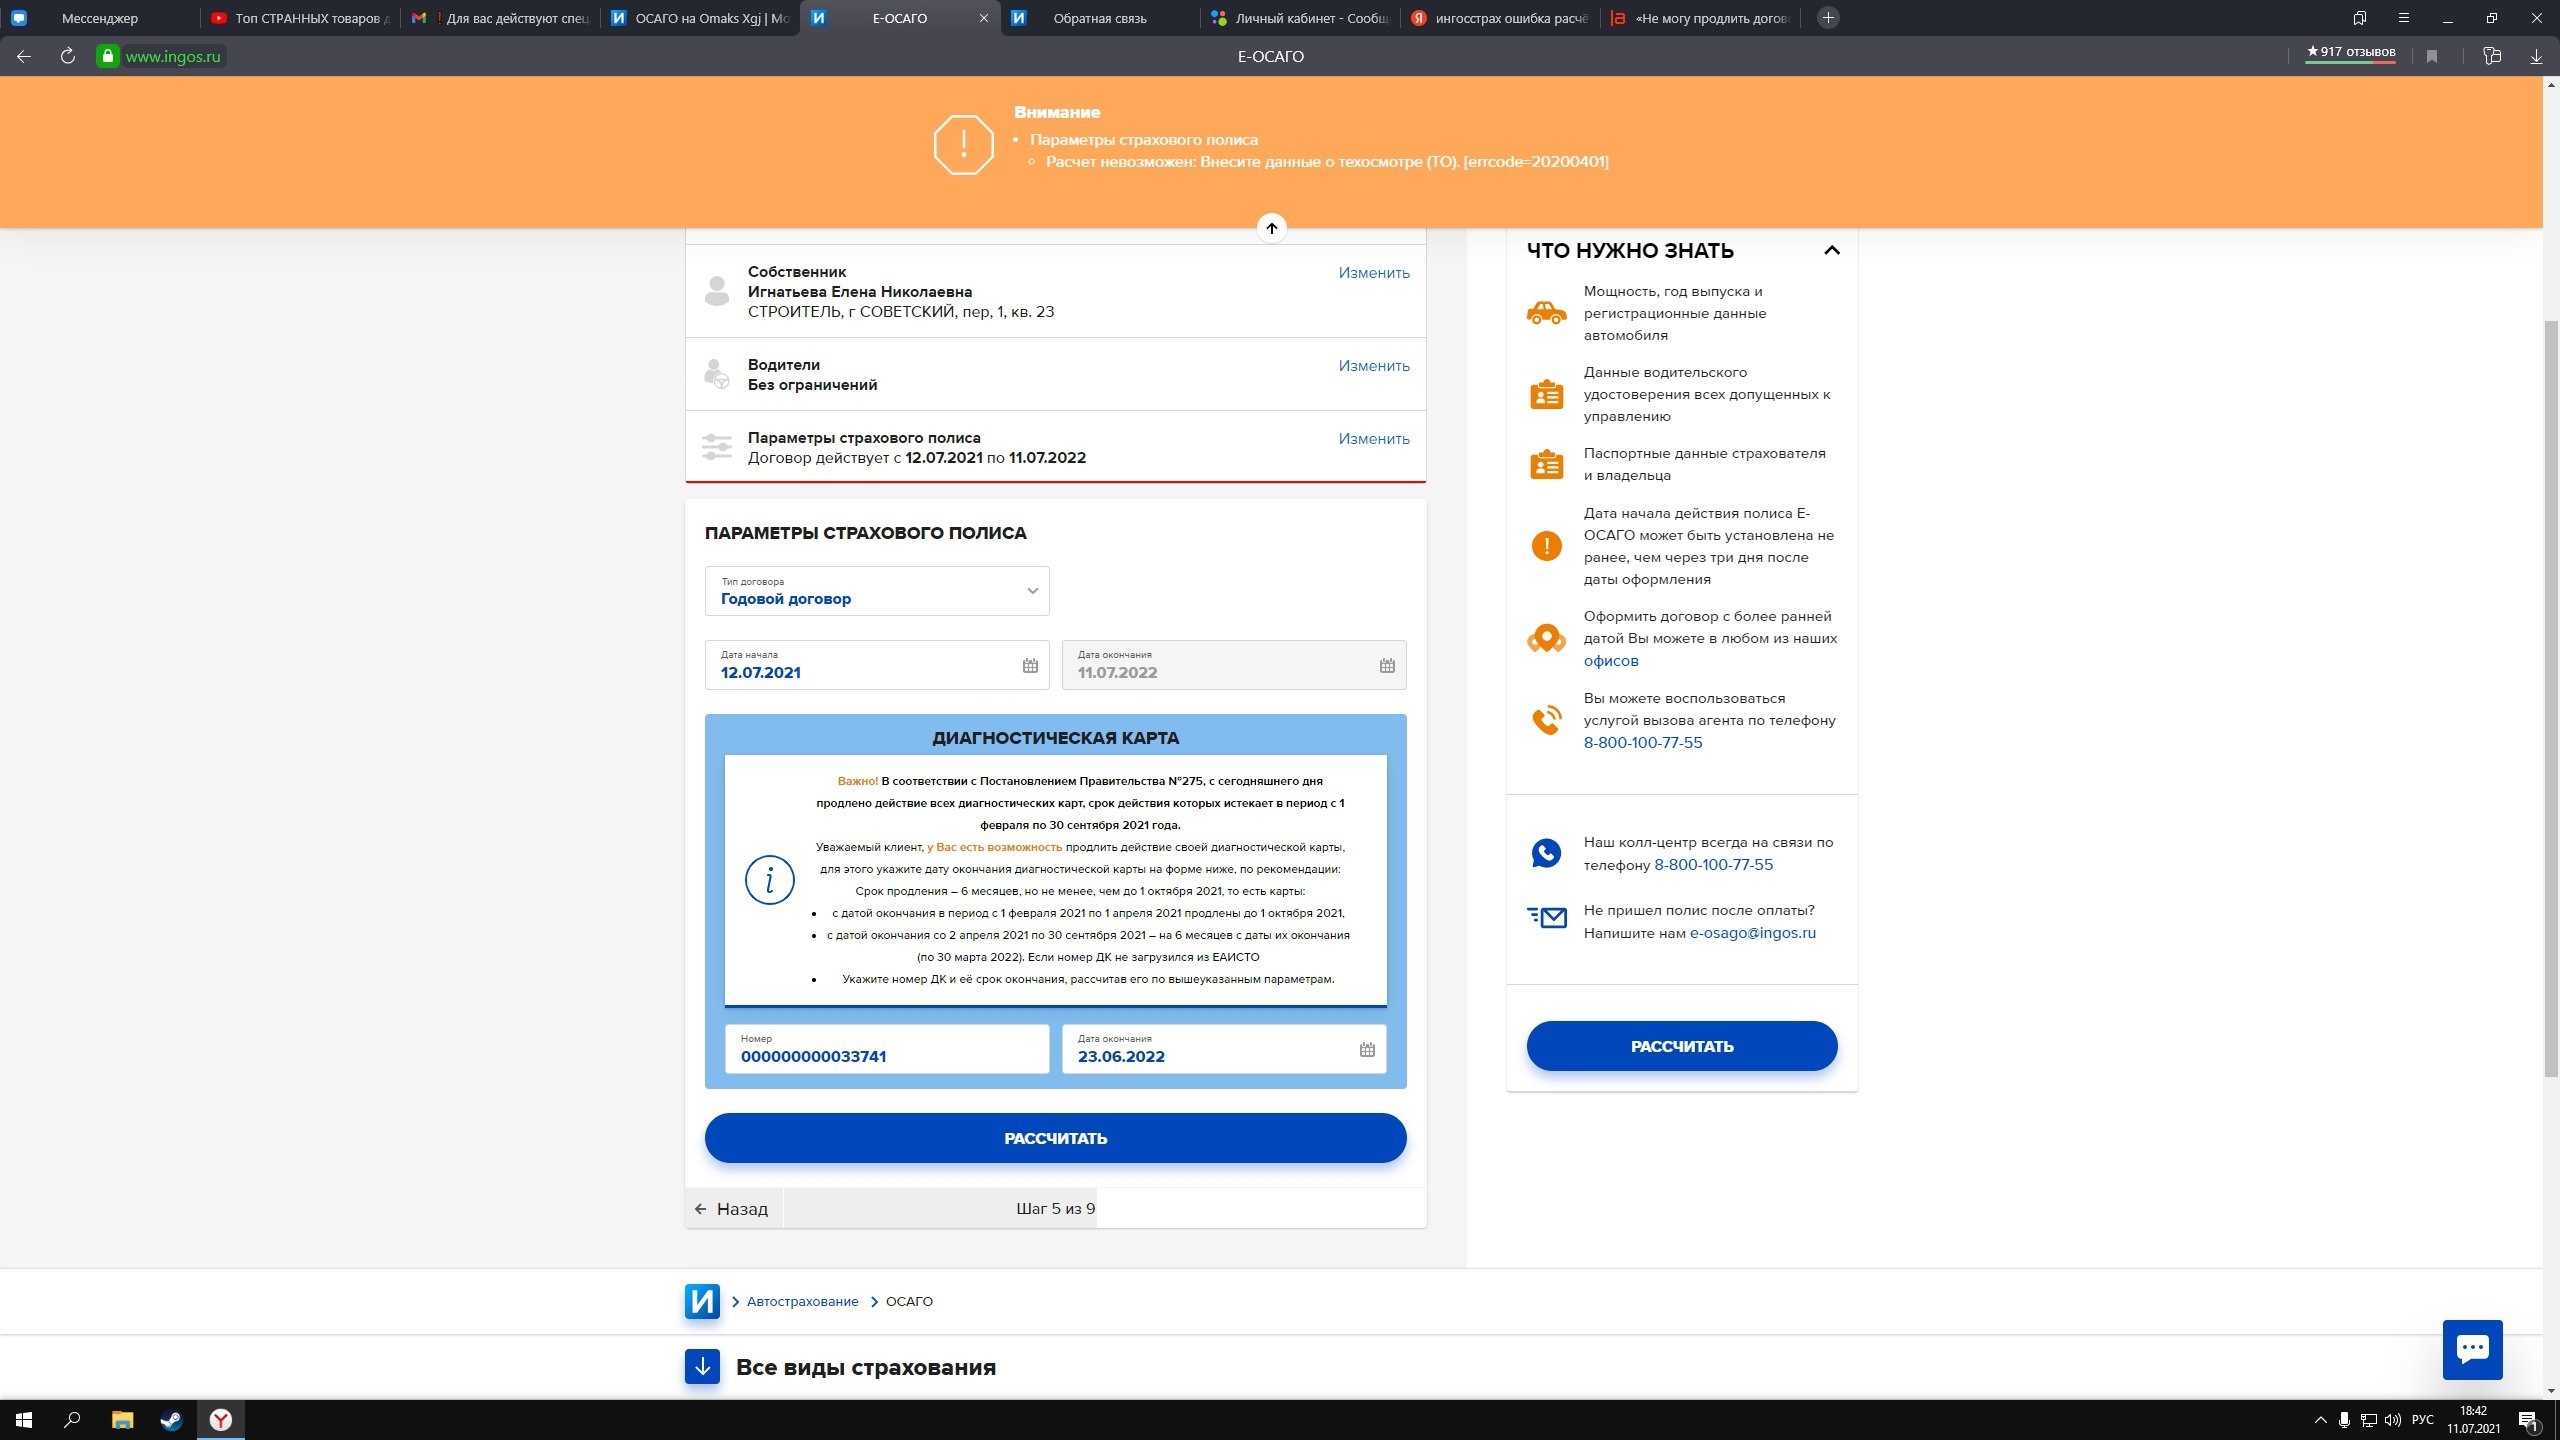Click the diagnostic card Номер field
Image resolution: width=2560 pixels, height=1440 pixels.
tap(887, 1049)
